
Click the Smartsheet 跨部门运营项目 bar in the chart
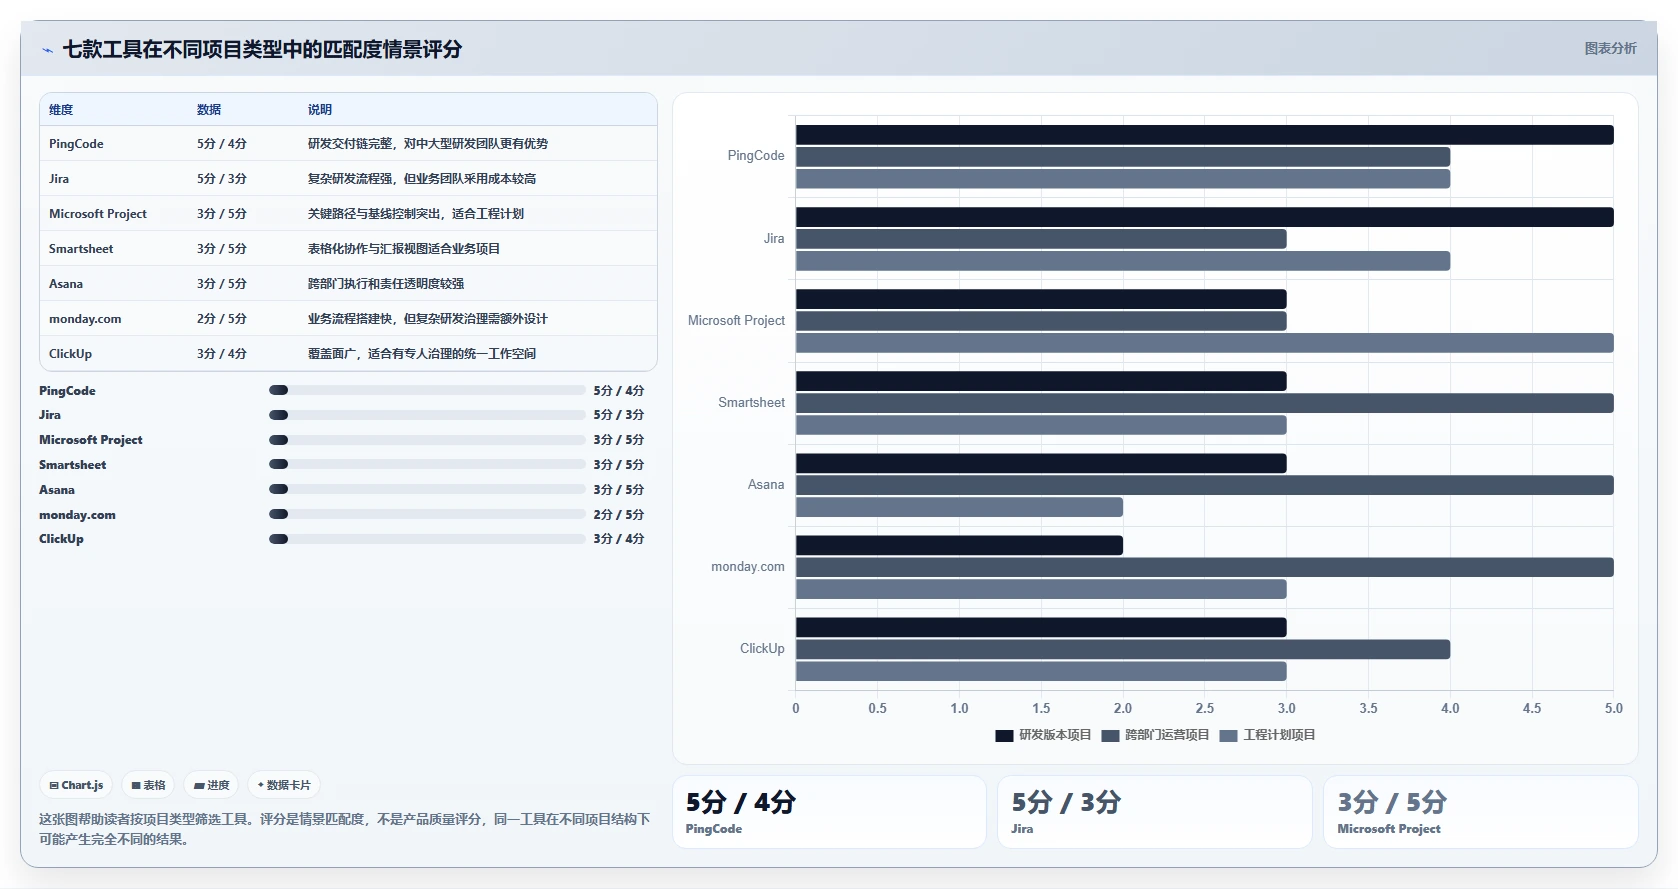click(x=1204, y=403)
